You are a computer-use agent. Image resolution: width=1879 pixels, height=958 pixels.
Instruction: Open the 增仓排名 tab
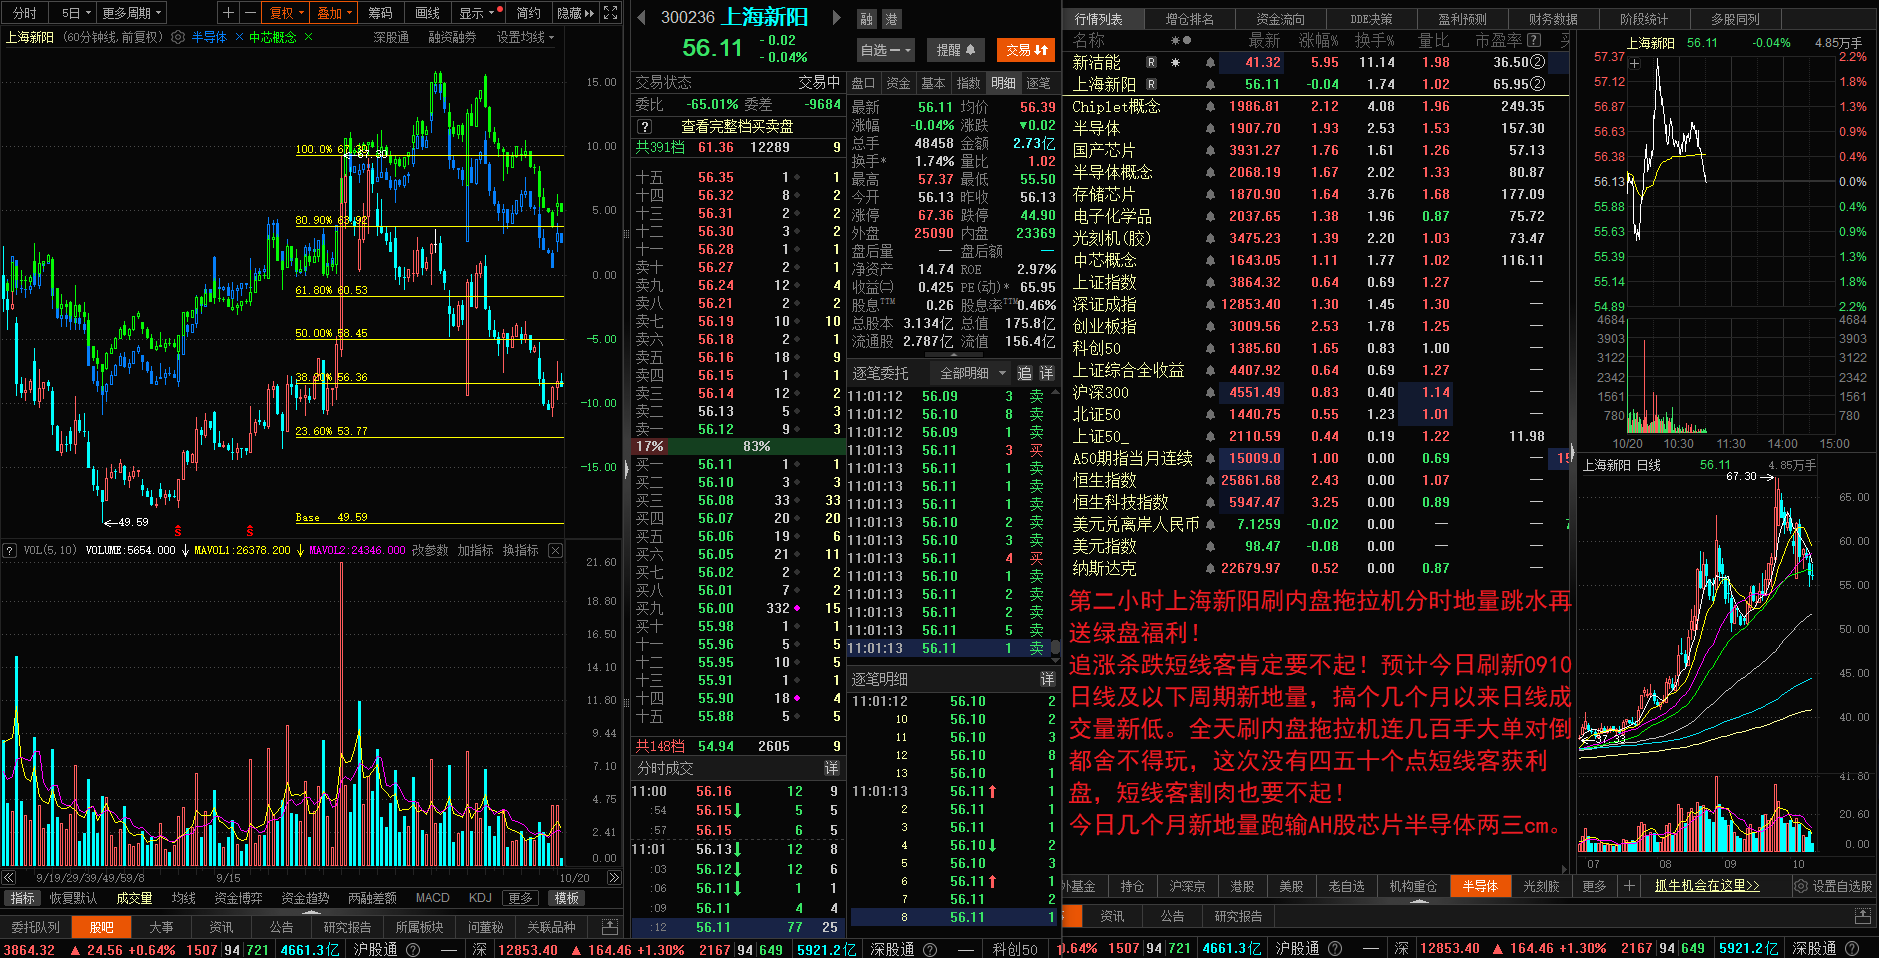[1190, 19]
